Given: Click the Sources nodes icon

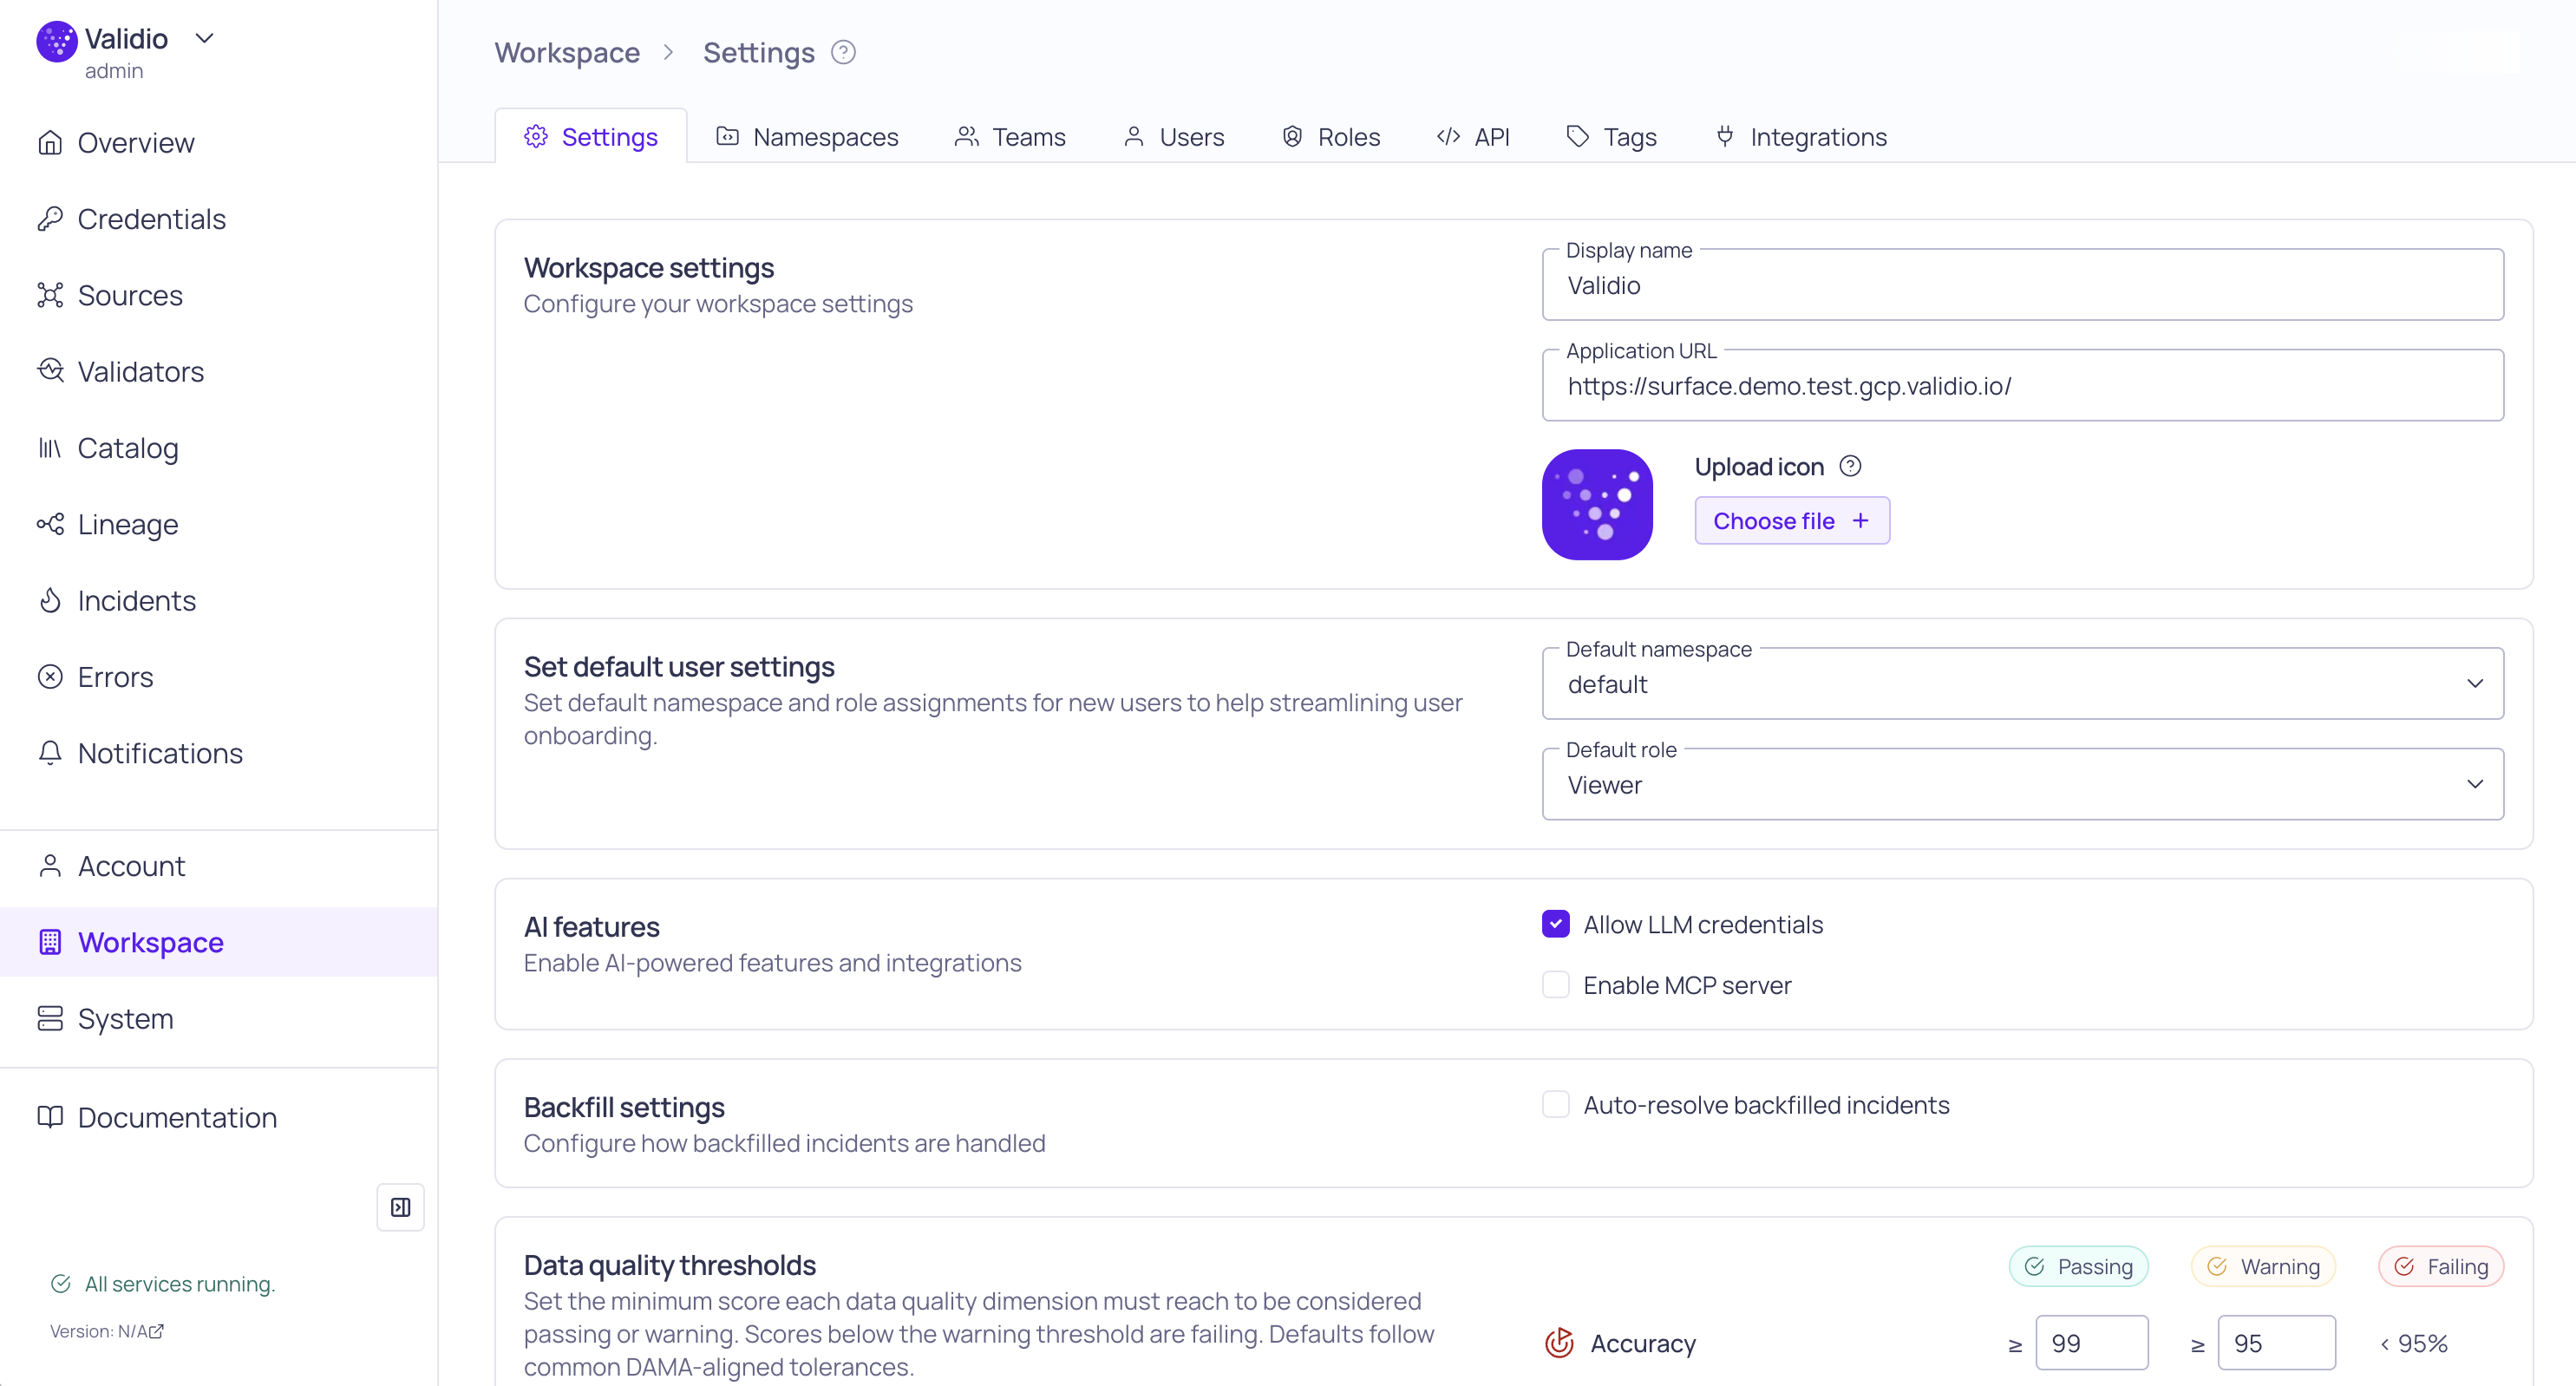Looking at the screenshot, I should tap(50, 295).
